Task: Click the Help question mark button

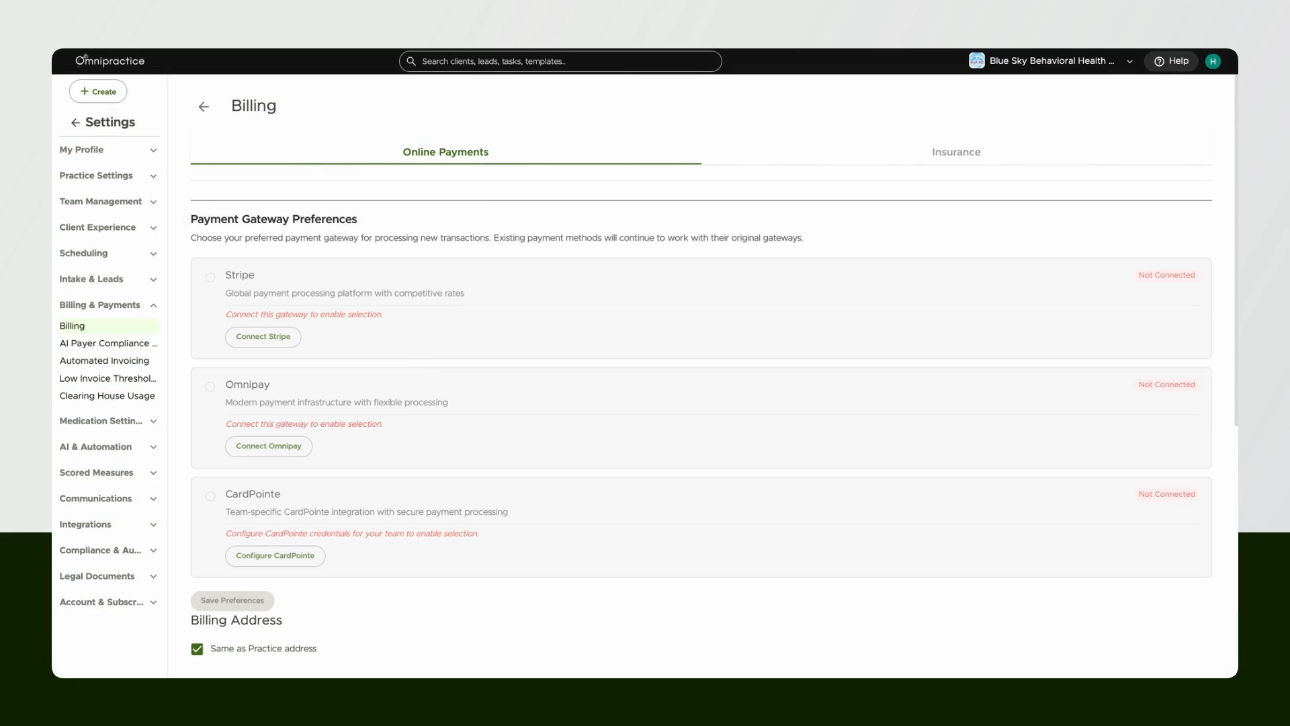Action: click(1171, 61)
